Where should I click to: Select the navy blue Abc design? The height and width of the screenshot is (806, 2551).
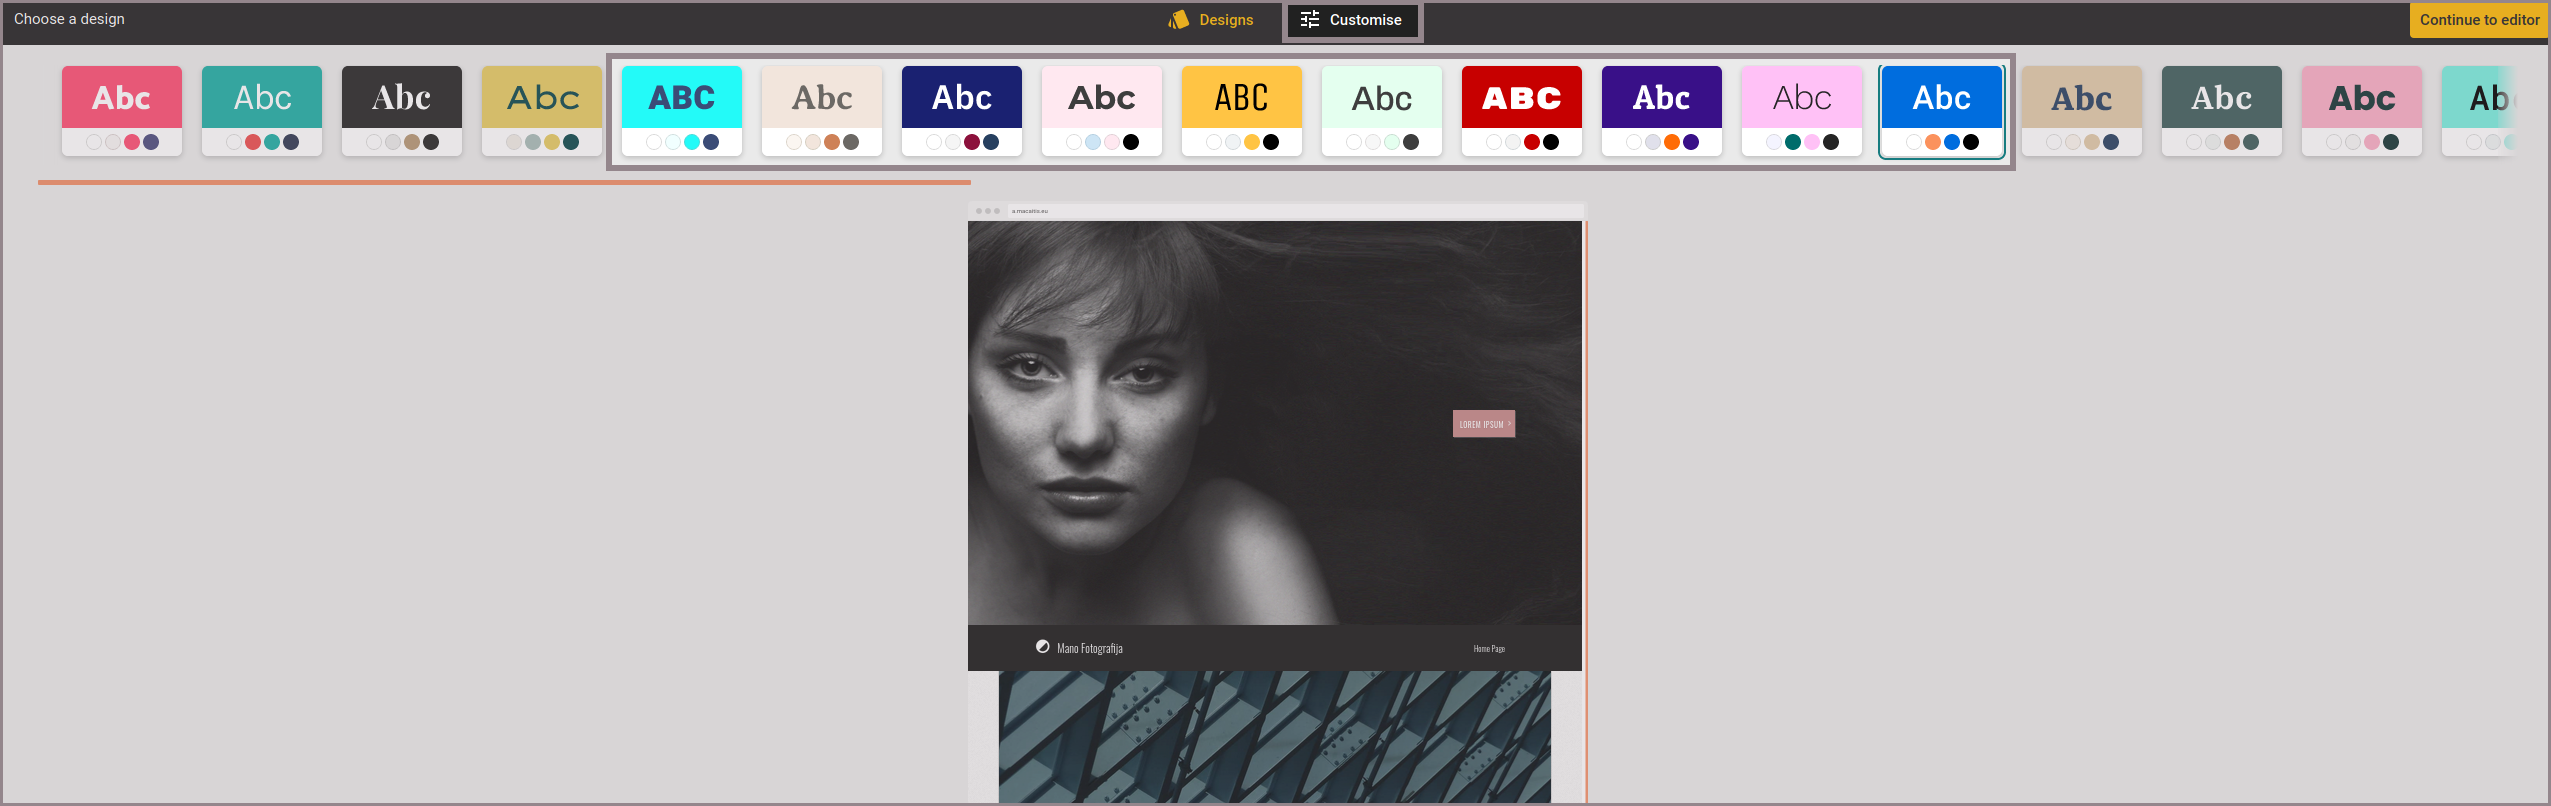[961, 98]
